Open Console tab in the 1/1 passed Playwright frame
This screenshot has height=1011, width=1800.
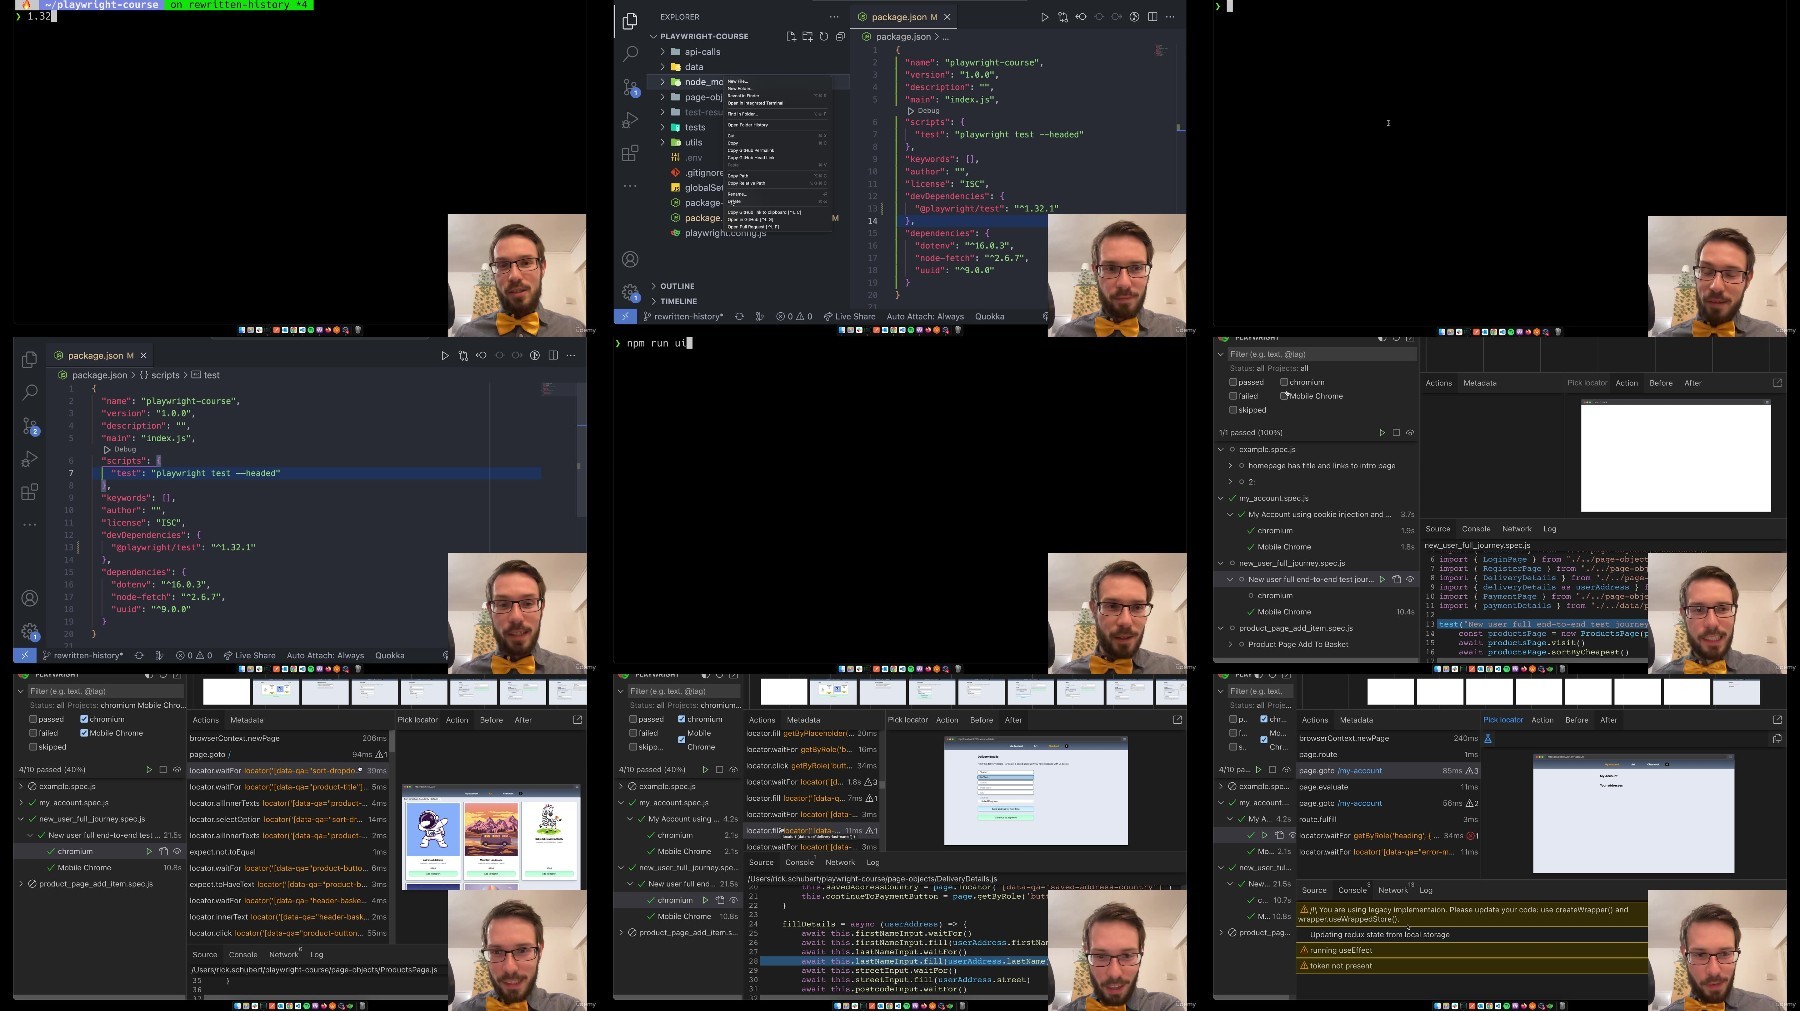pos(1476,529)
